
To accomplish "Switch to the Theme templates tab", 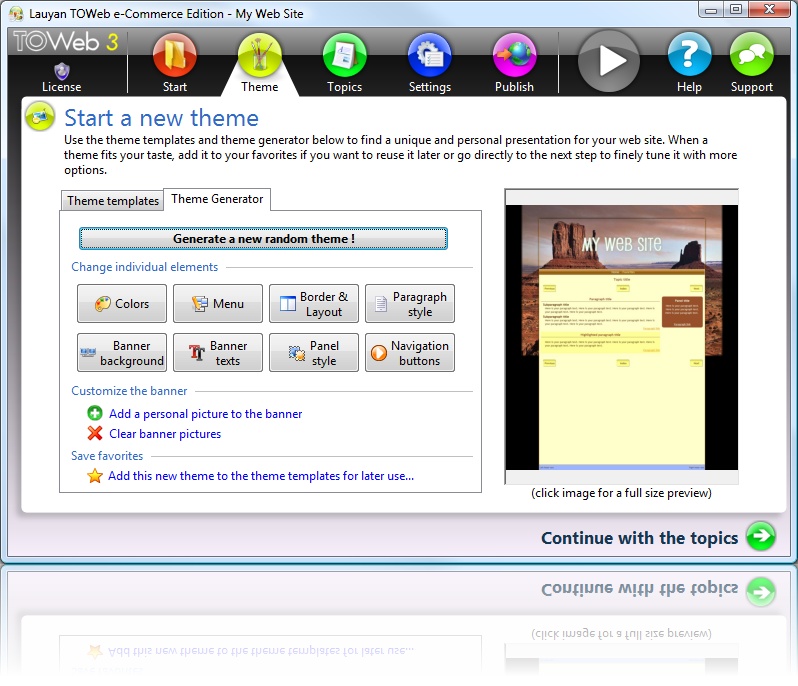I will click(x=112, y=201).
